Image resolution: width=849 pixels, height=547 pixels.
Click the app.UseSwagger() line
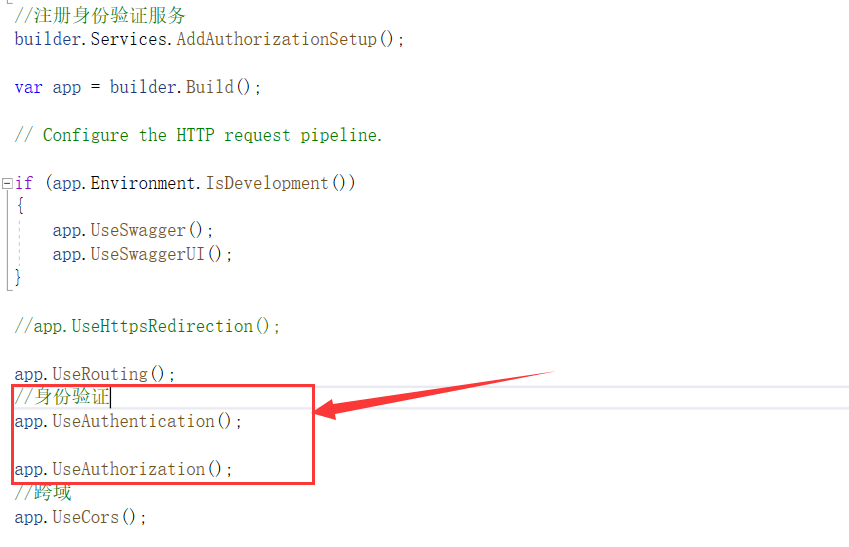pos(133,230)
